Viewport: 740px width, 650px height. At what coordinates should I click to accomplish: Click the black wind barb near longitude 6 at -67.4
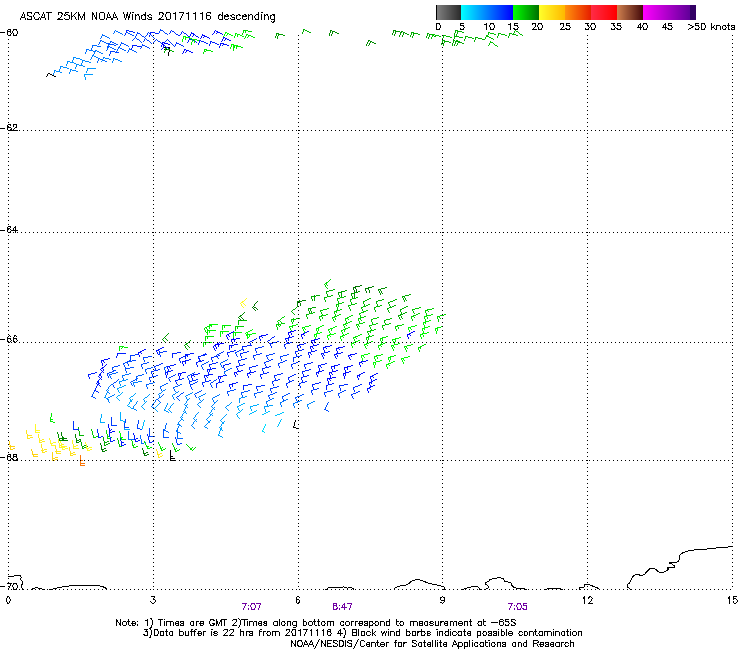click(296, 424)
